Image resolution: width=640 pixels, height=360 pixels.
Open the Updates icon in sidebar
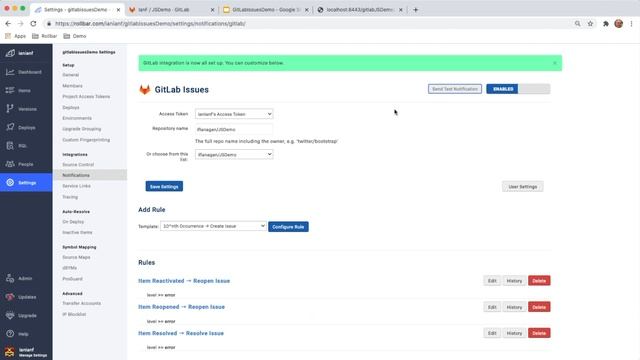coord(10,297)
